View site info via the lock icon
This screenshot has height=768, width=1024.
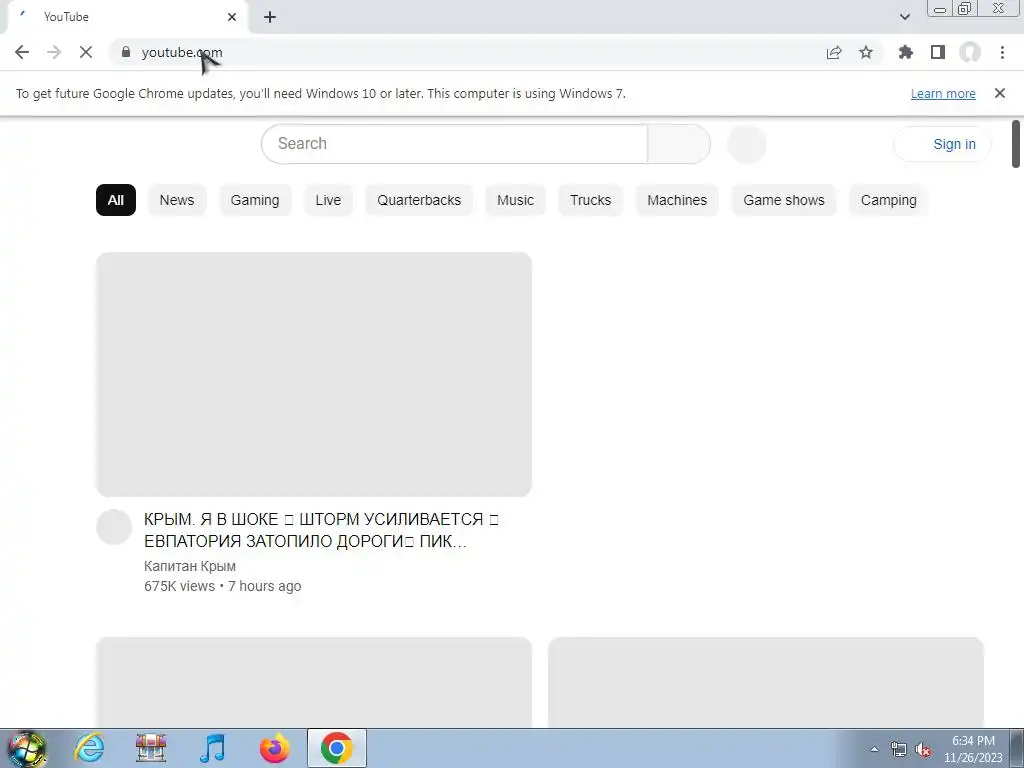tap(126, 52)
